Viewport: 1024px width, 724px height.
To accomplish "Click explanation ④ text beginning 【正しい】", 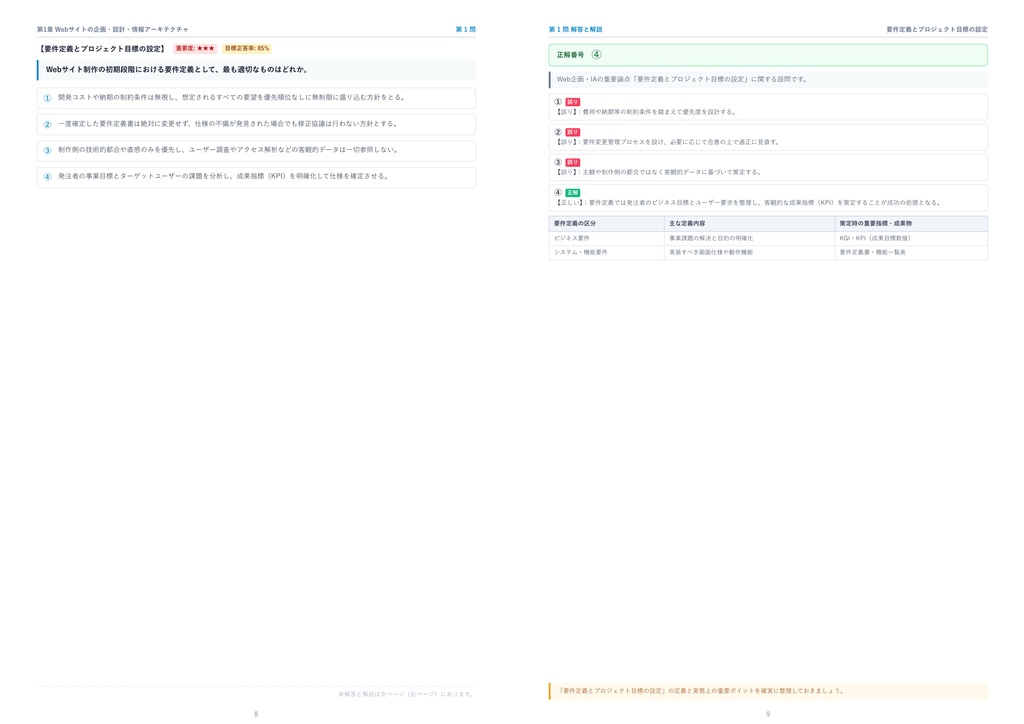I will (748, 202).
